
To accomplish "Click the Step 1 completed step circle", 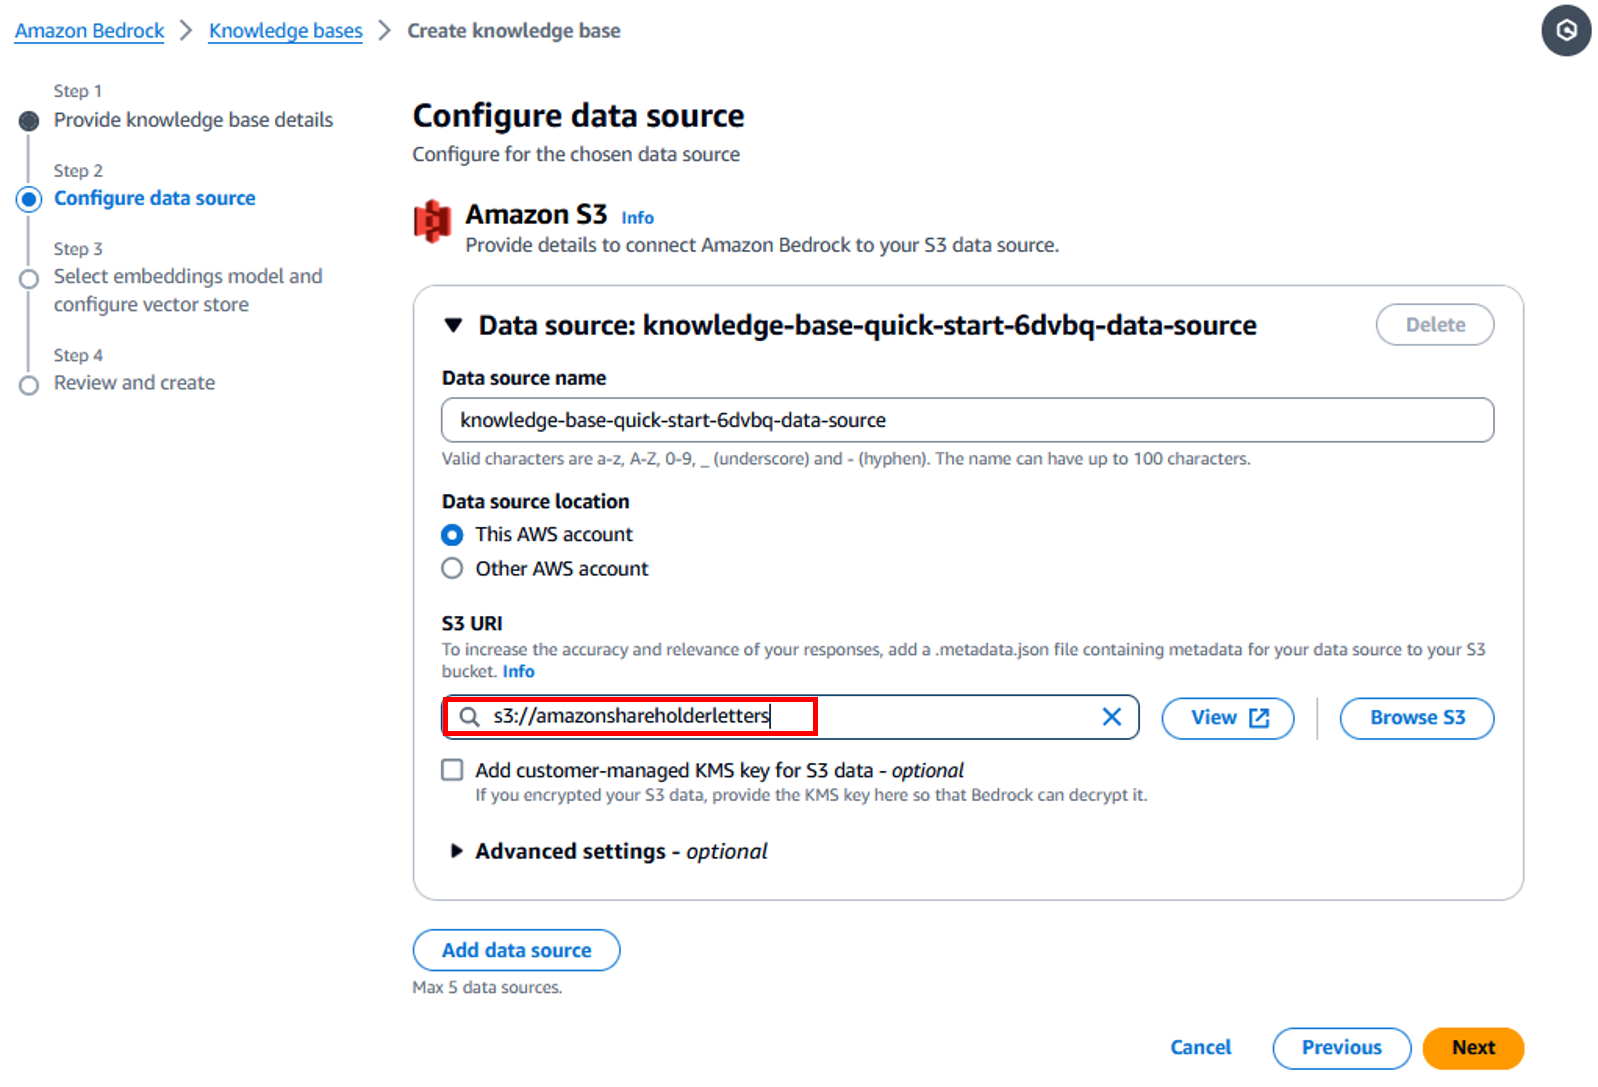I will coord(29,121).
